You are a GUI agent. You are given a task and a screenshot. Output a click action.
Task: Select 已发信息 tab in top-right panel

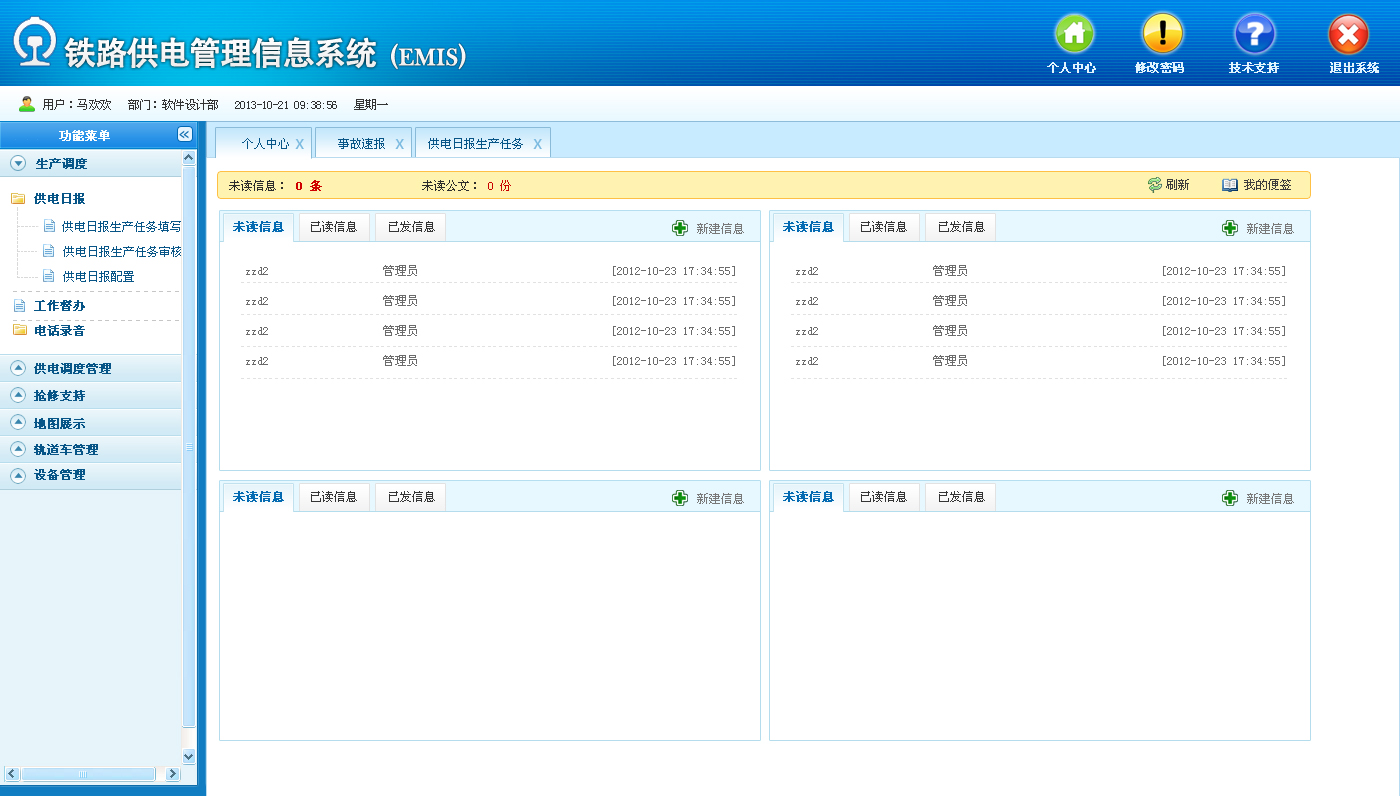point(961,227)
